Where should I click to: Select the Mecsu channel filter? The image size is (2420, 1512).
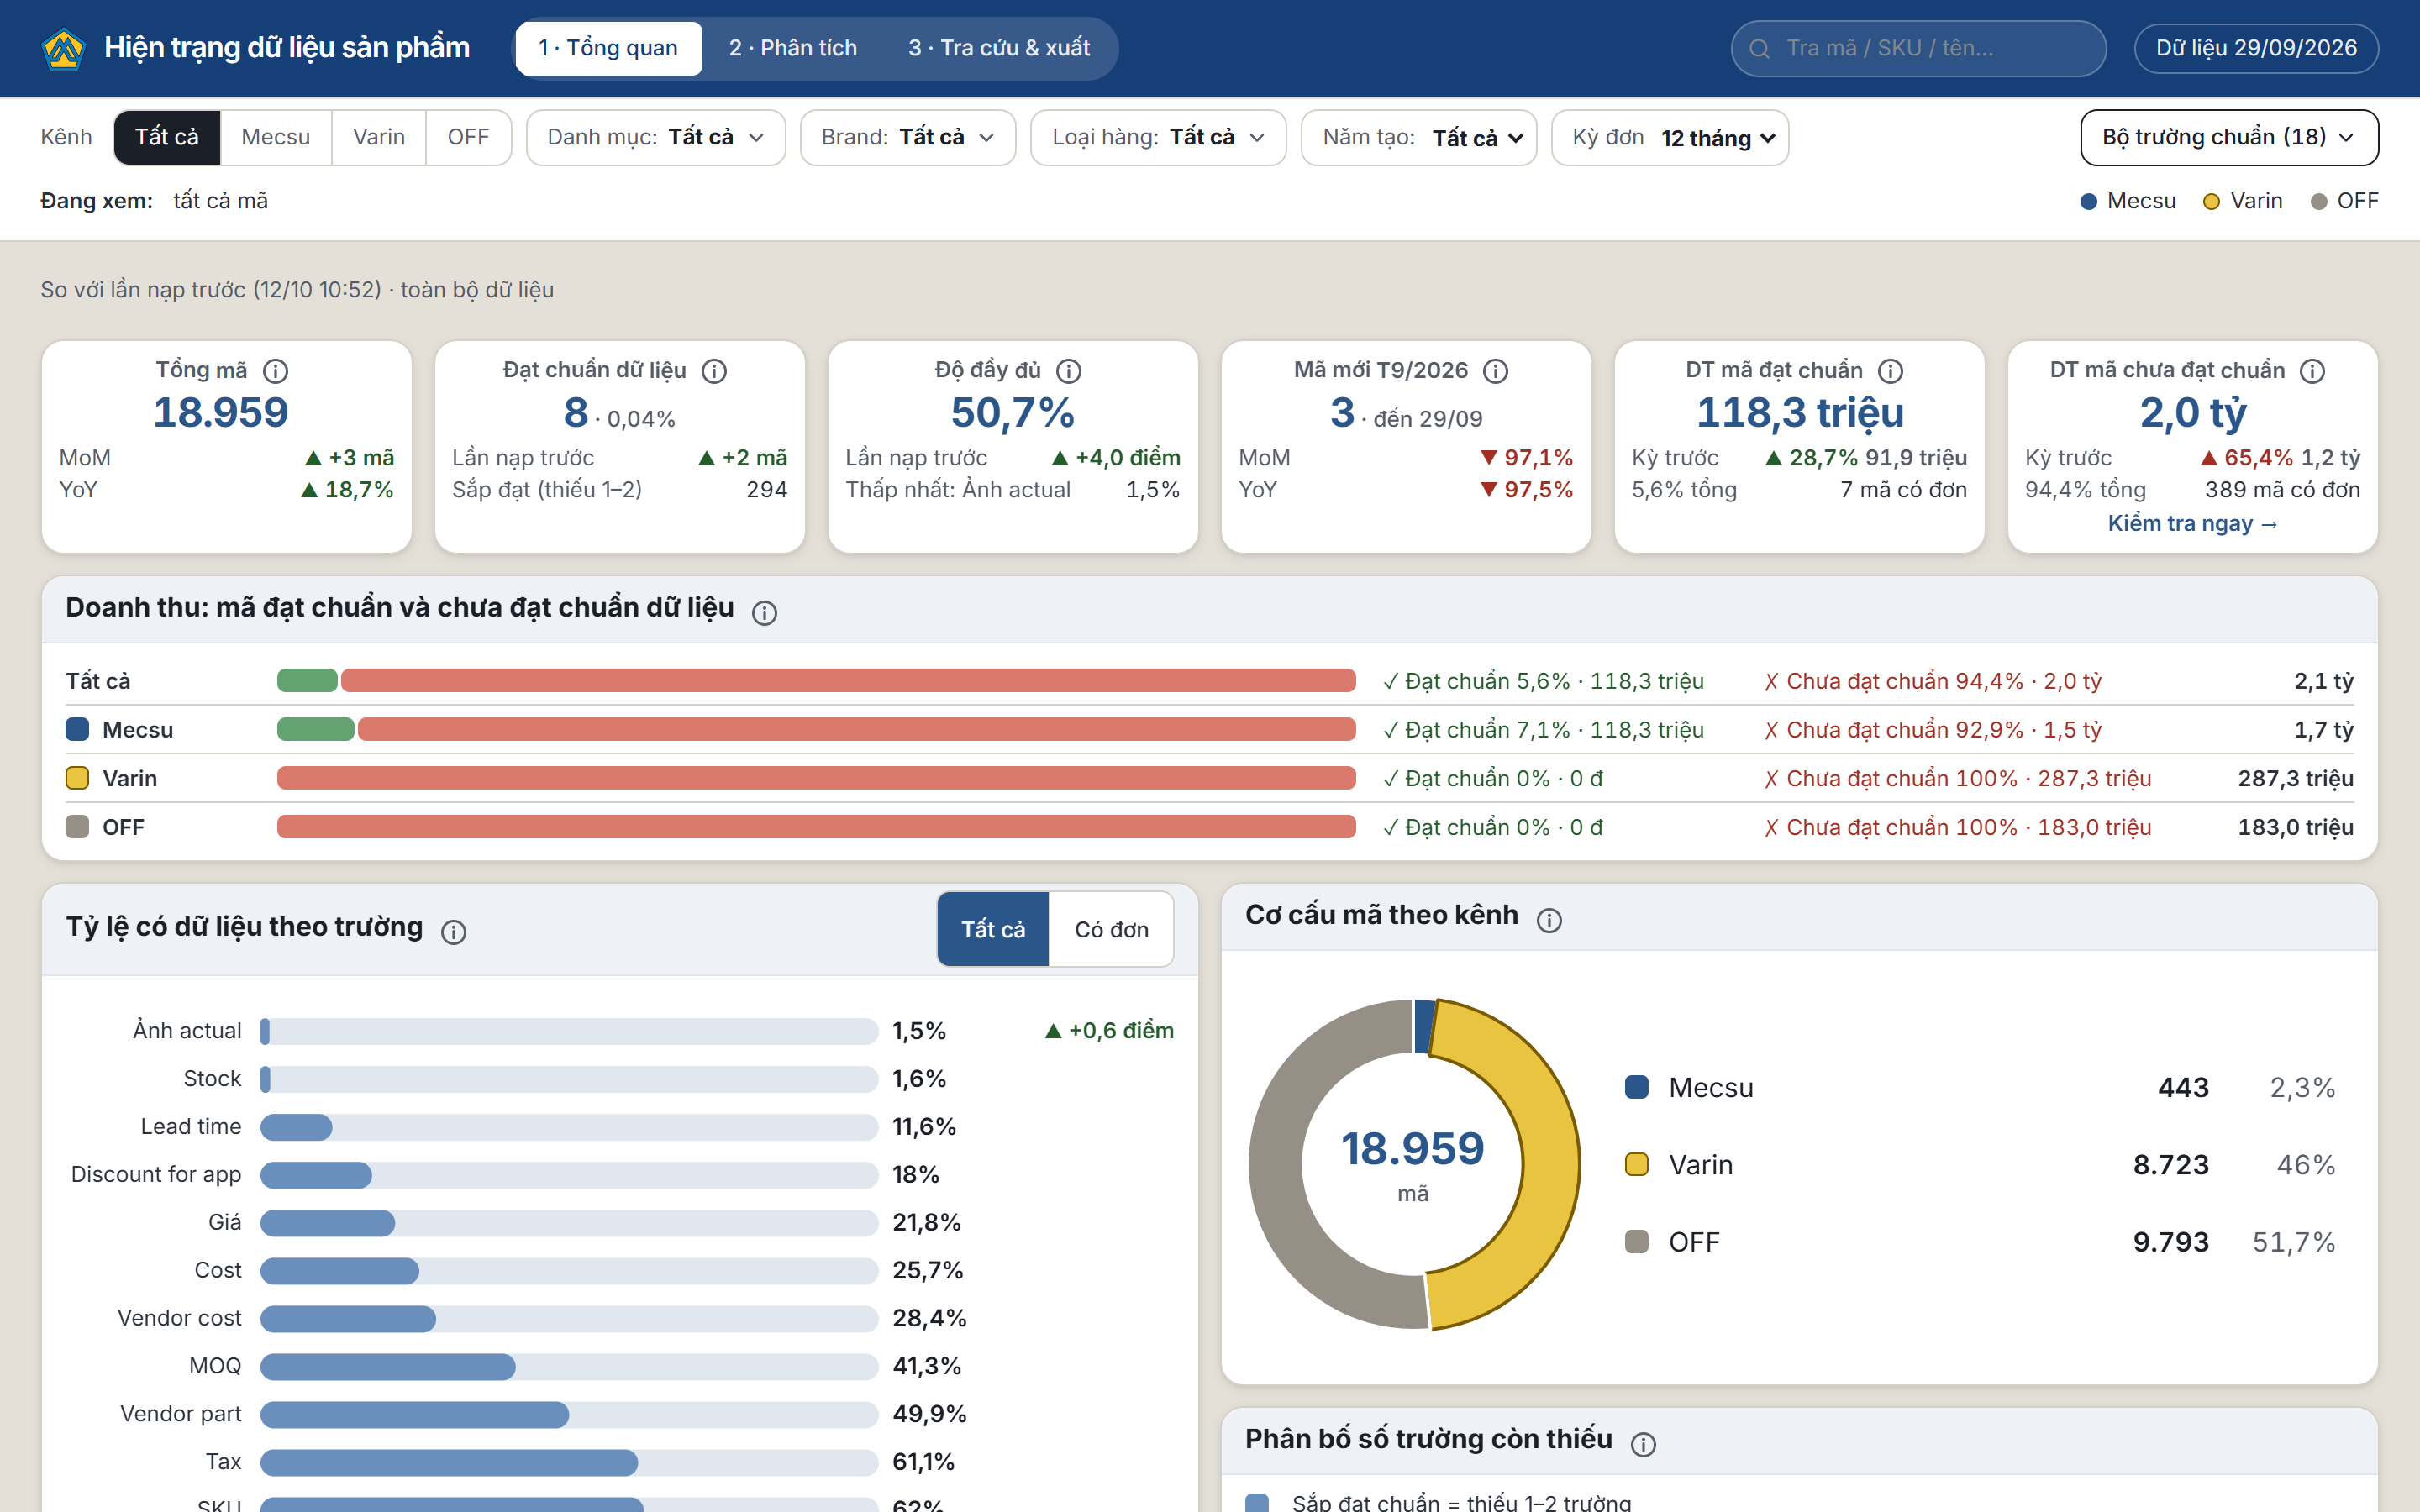pyautogui.click(x=275, y=137)
